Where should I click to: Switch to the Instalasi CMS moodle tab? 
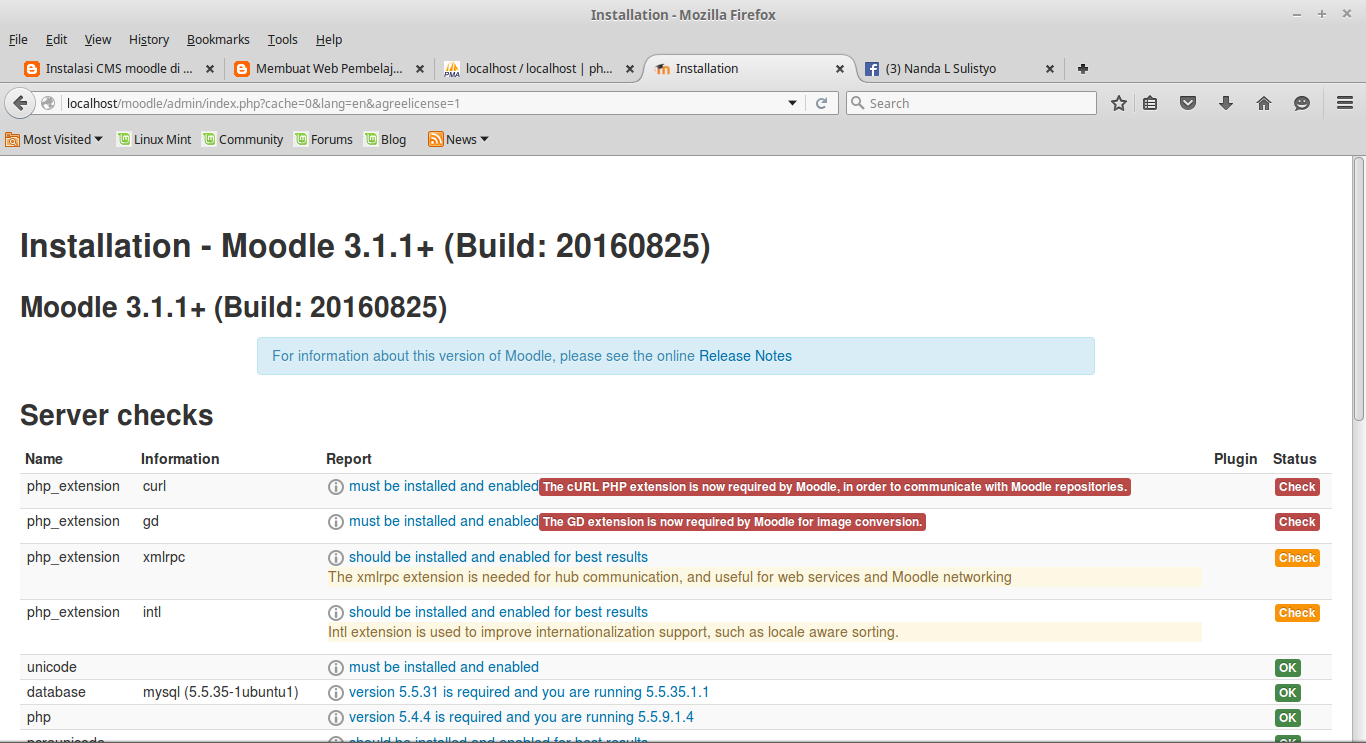coord(119,69)
